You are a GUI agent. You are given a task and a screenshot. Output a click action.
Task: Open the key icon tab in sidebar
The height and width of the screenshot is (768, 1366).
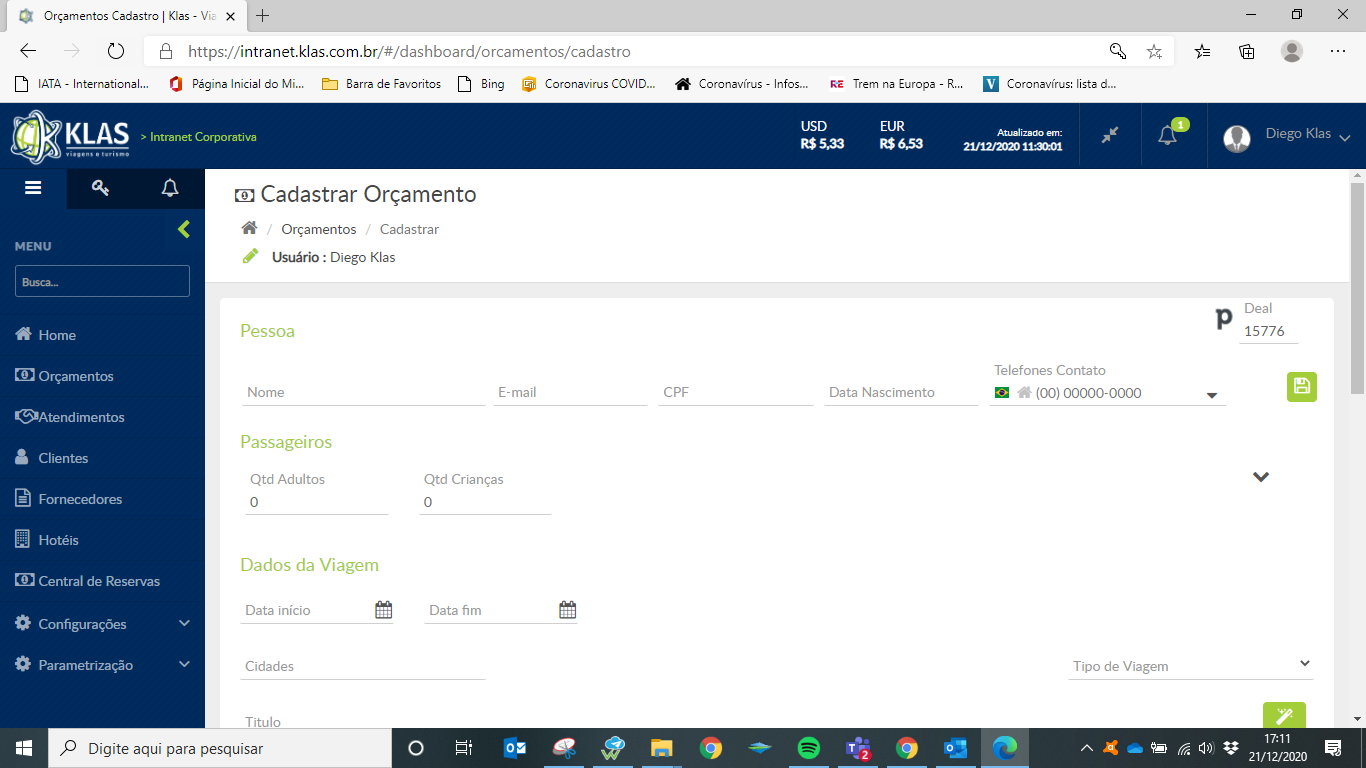[100, 187]
